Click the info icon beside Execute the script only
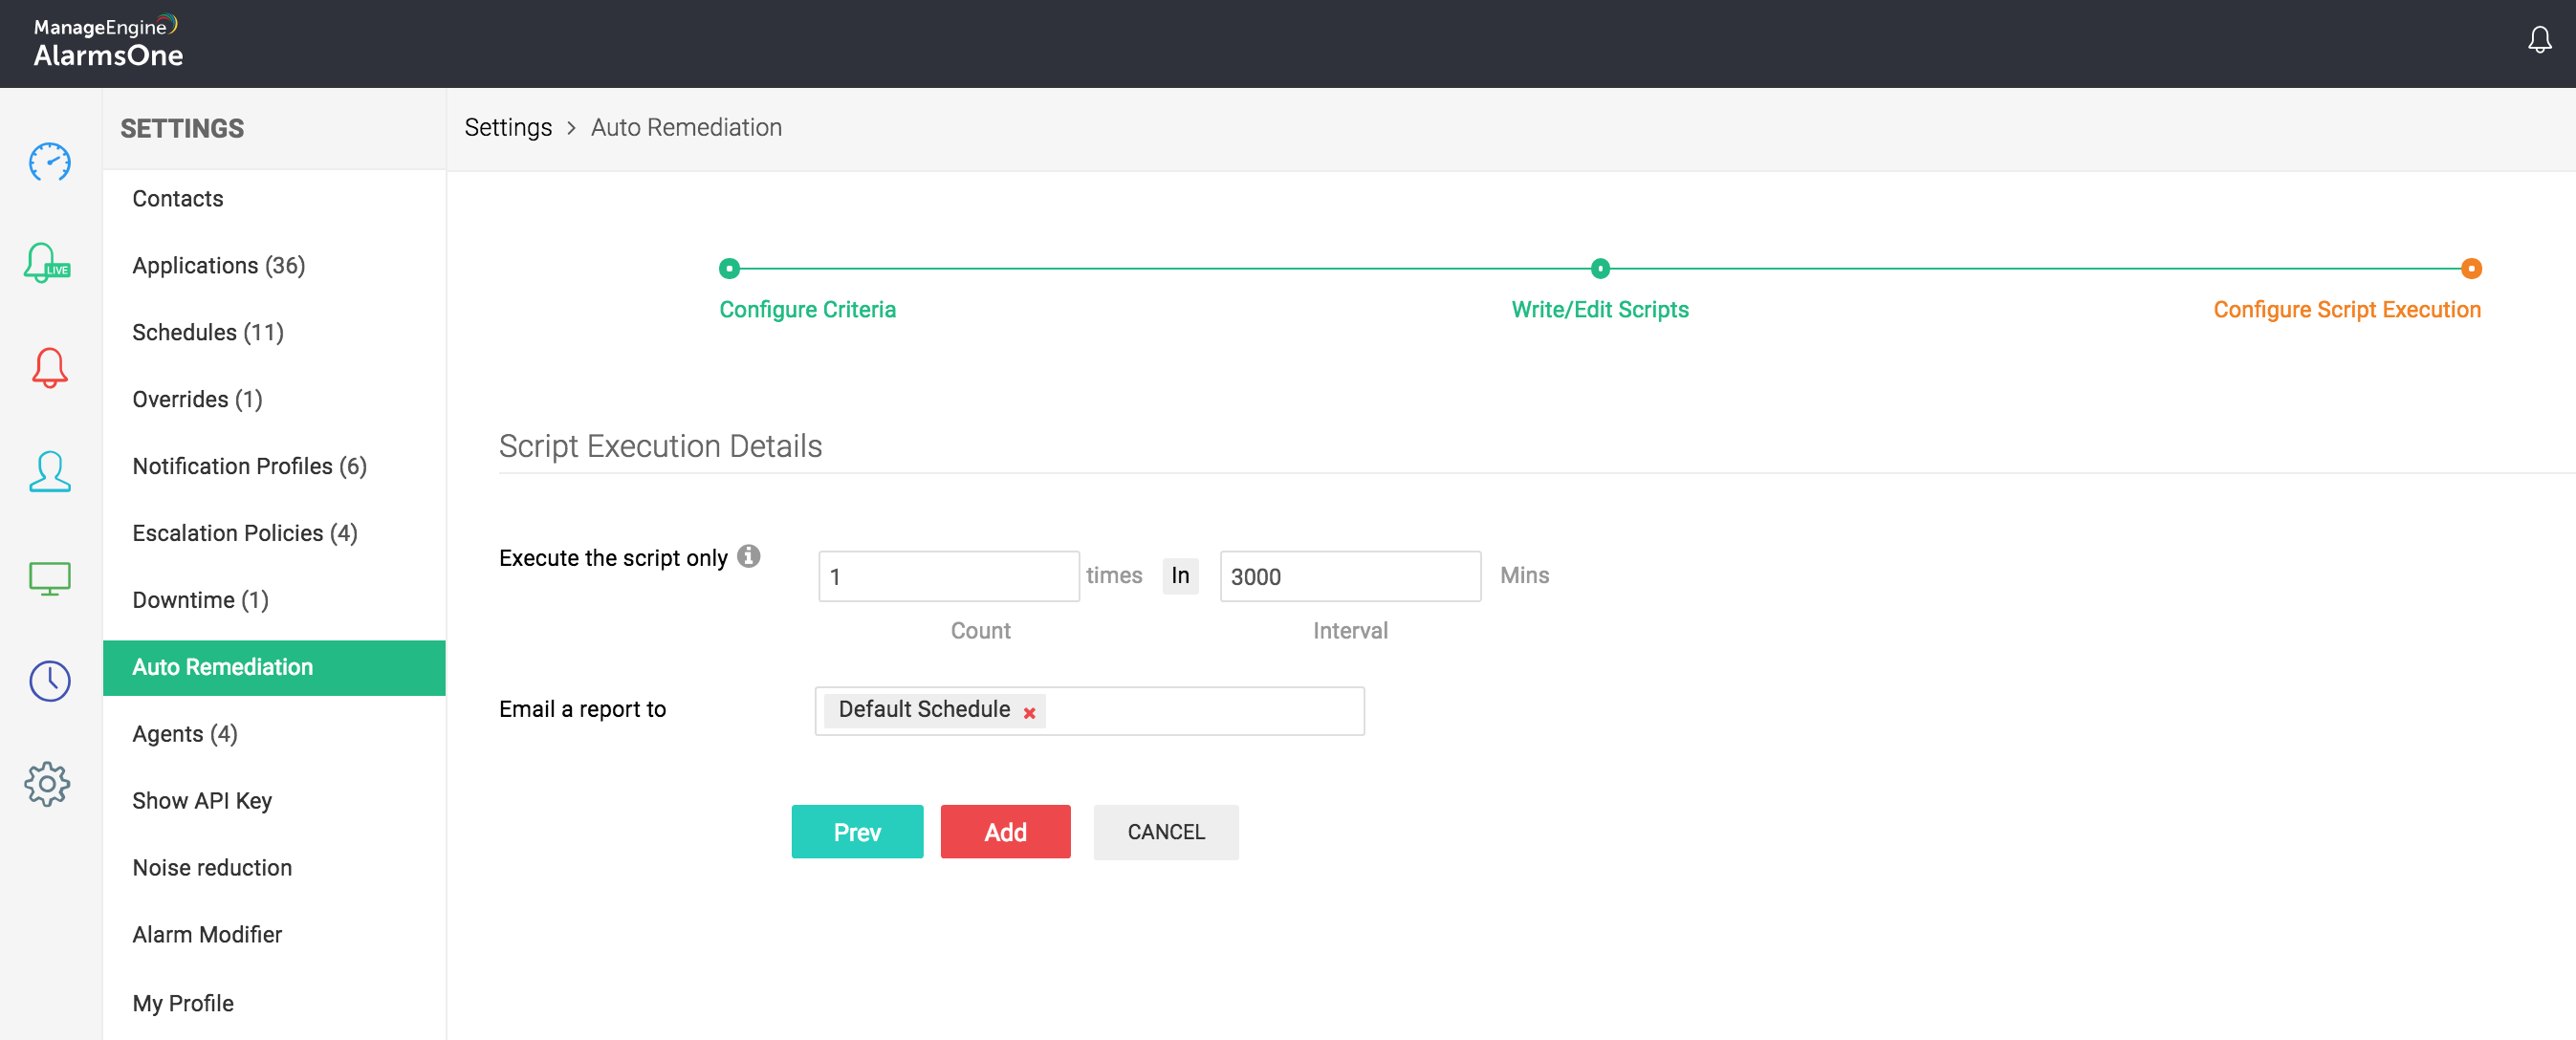2576x1040 pixels. (x=748, y=556)
